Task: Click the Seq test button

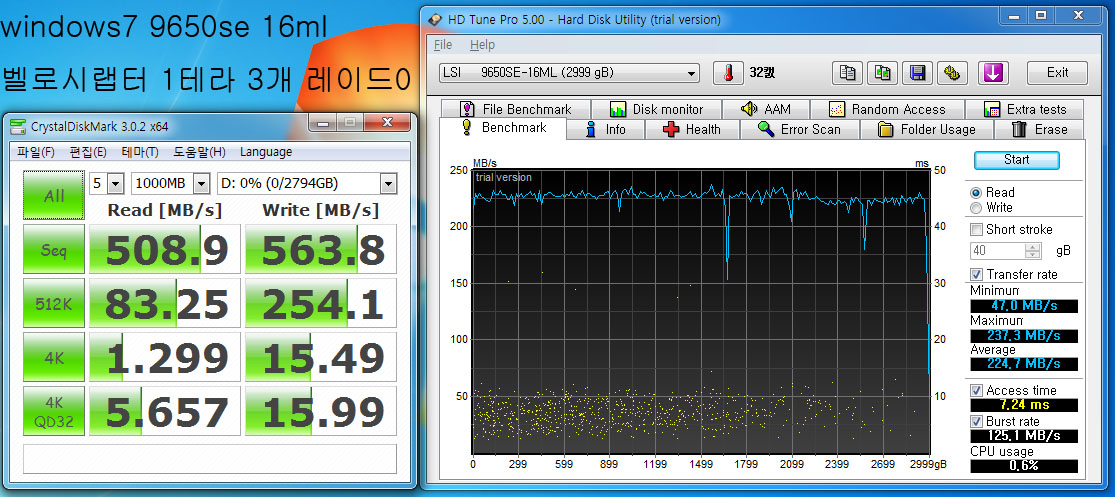Action: click(x=54, y=250)
